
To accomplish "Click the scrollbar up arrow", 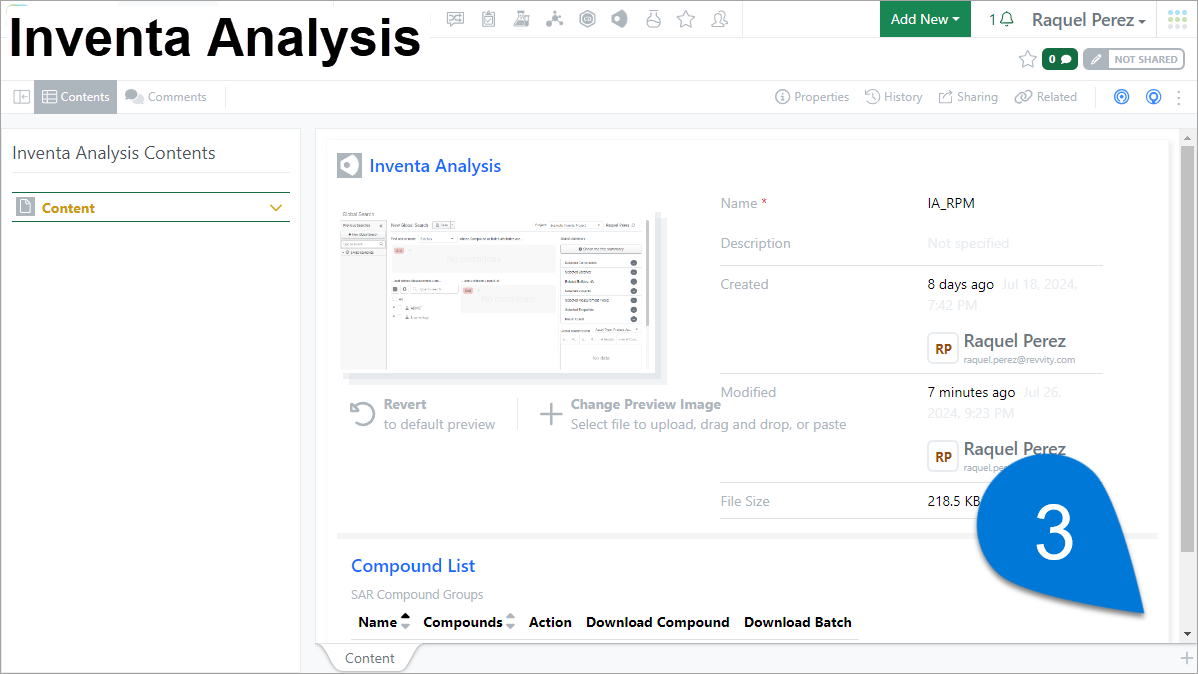I will tap(1187, 138).
